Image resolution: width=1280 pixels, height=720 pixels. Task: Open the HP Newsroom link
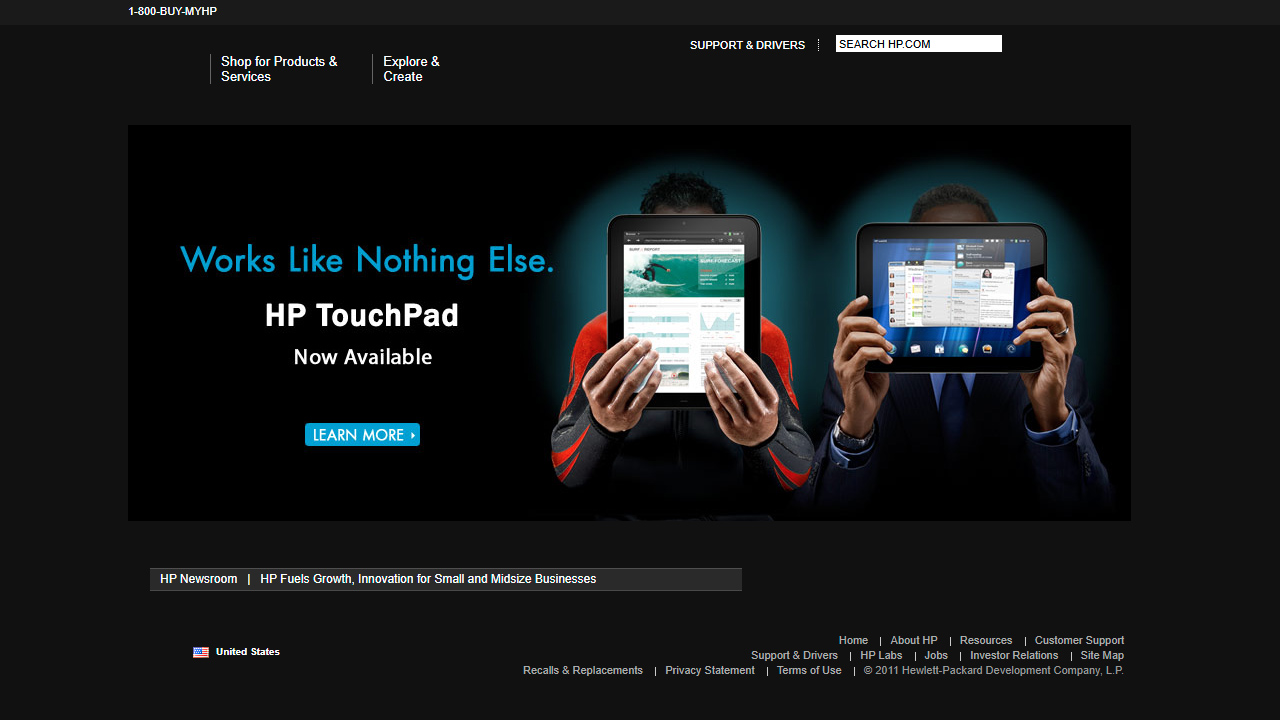(199, 579)
